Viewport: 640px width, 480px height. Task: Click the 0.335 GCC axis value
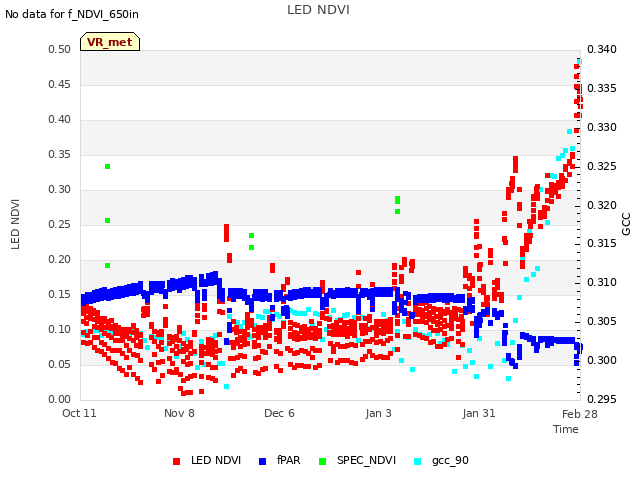(602, 89)
